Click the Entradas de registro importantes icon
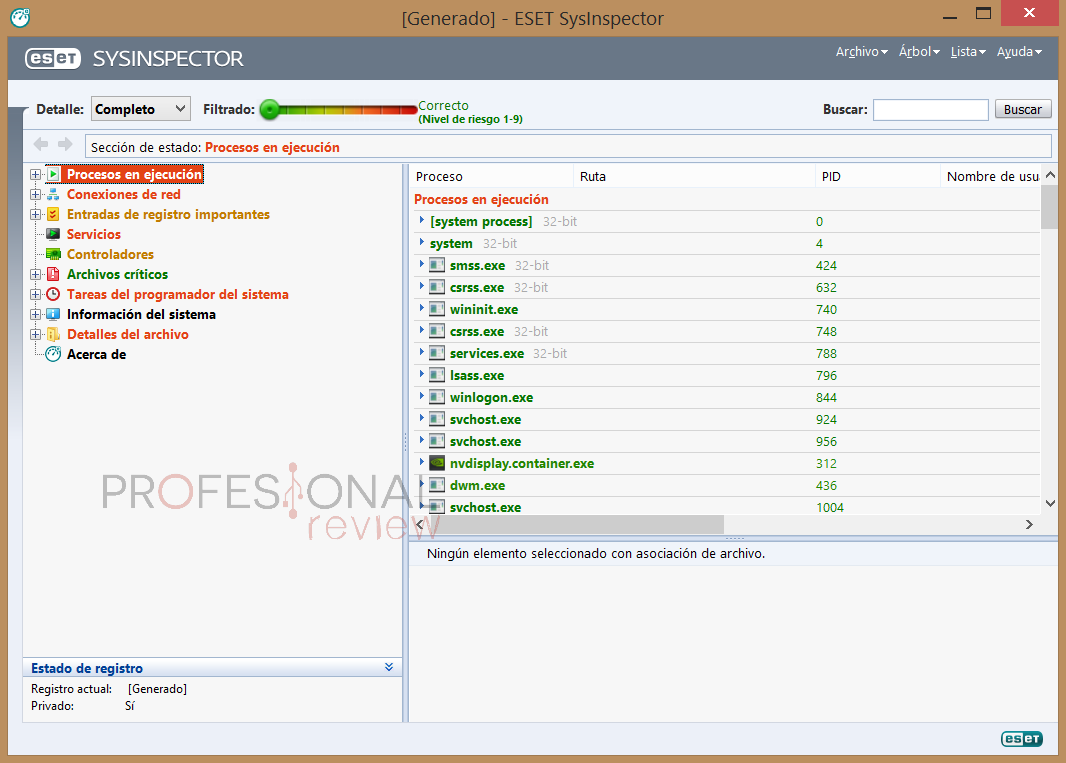 [53, 214]
